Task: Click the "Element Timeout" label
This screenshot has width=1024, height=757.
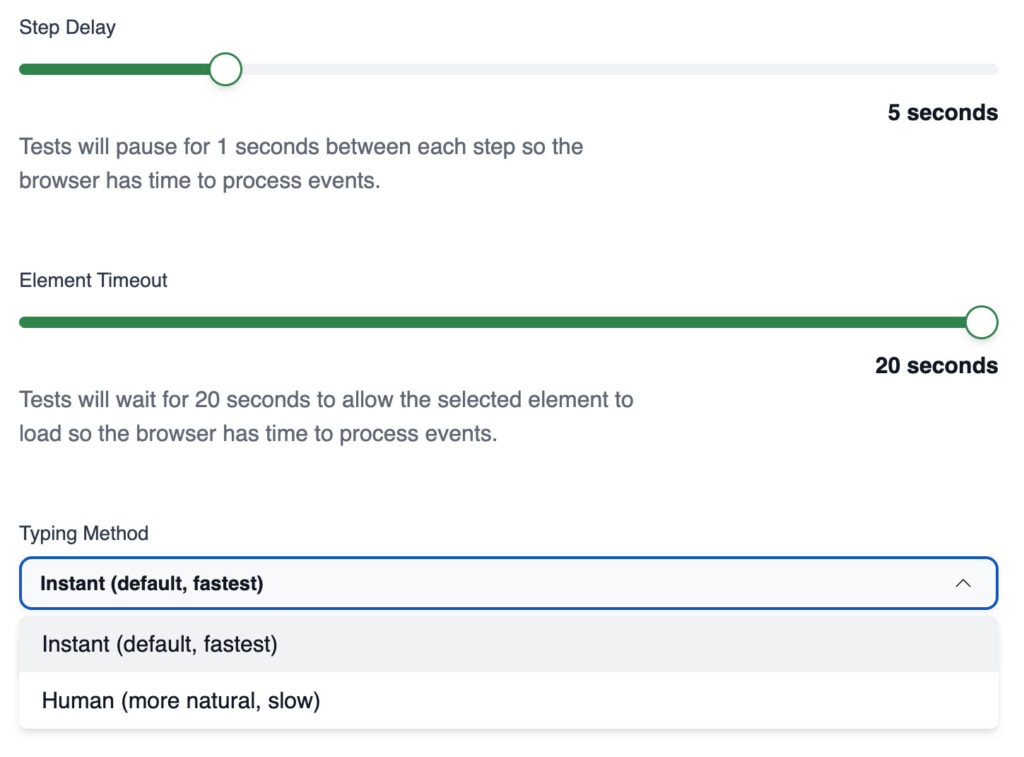Action: point(93,281)
